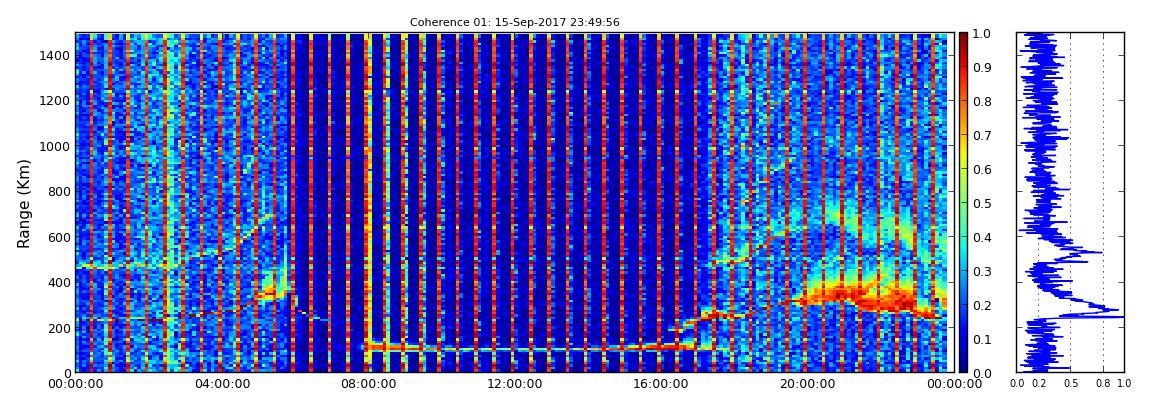Click the 04:00:00 time axis label

point(221,384)
